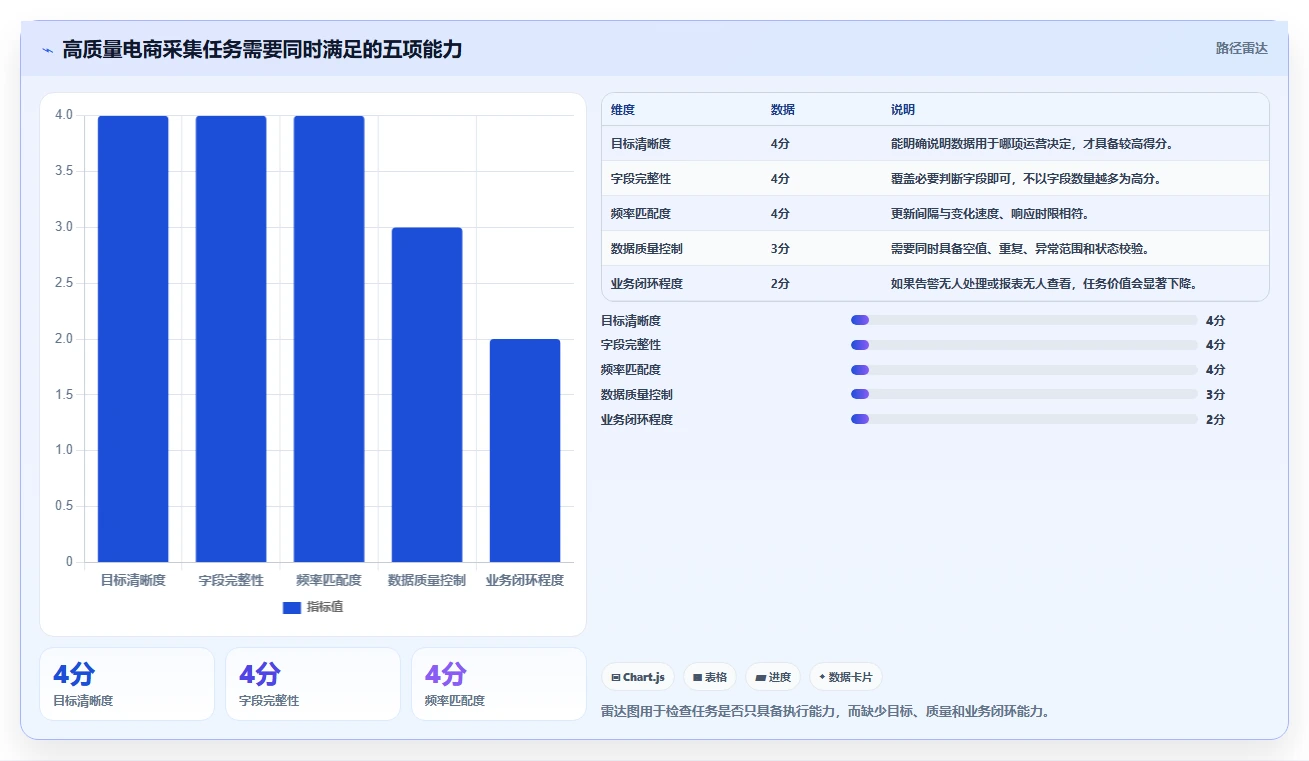Click the 数据 table column header
Image resolution: width=1309 pixels, height=761 pixels.
[x=783, y=110]
